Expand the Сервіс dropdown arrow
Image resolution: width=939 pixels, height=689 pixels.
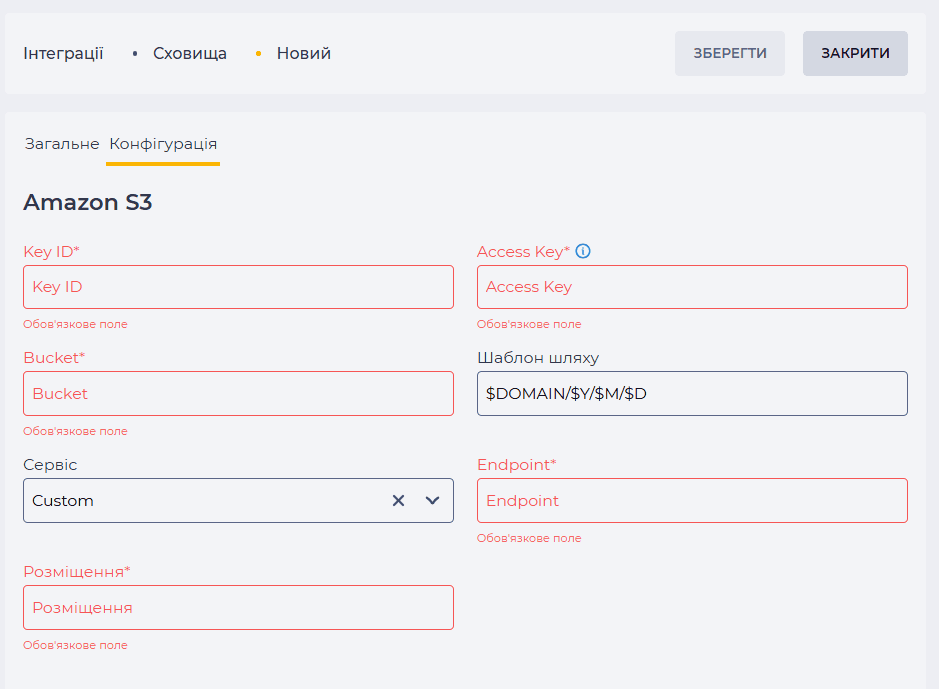tap(432, 500)
